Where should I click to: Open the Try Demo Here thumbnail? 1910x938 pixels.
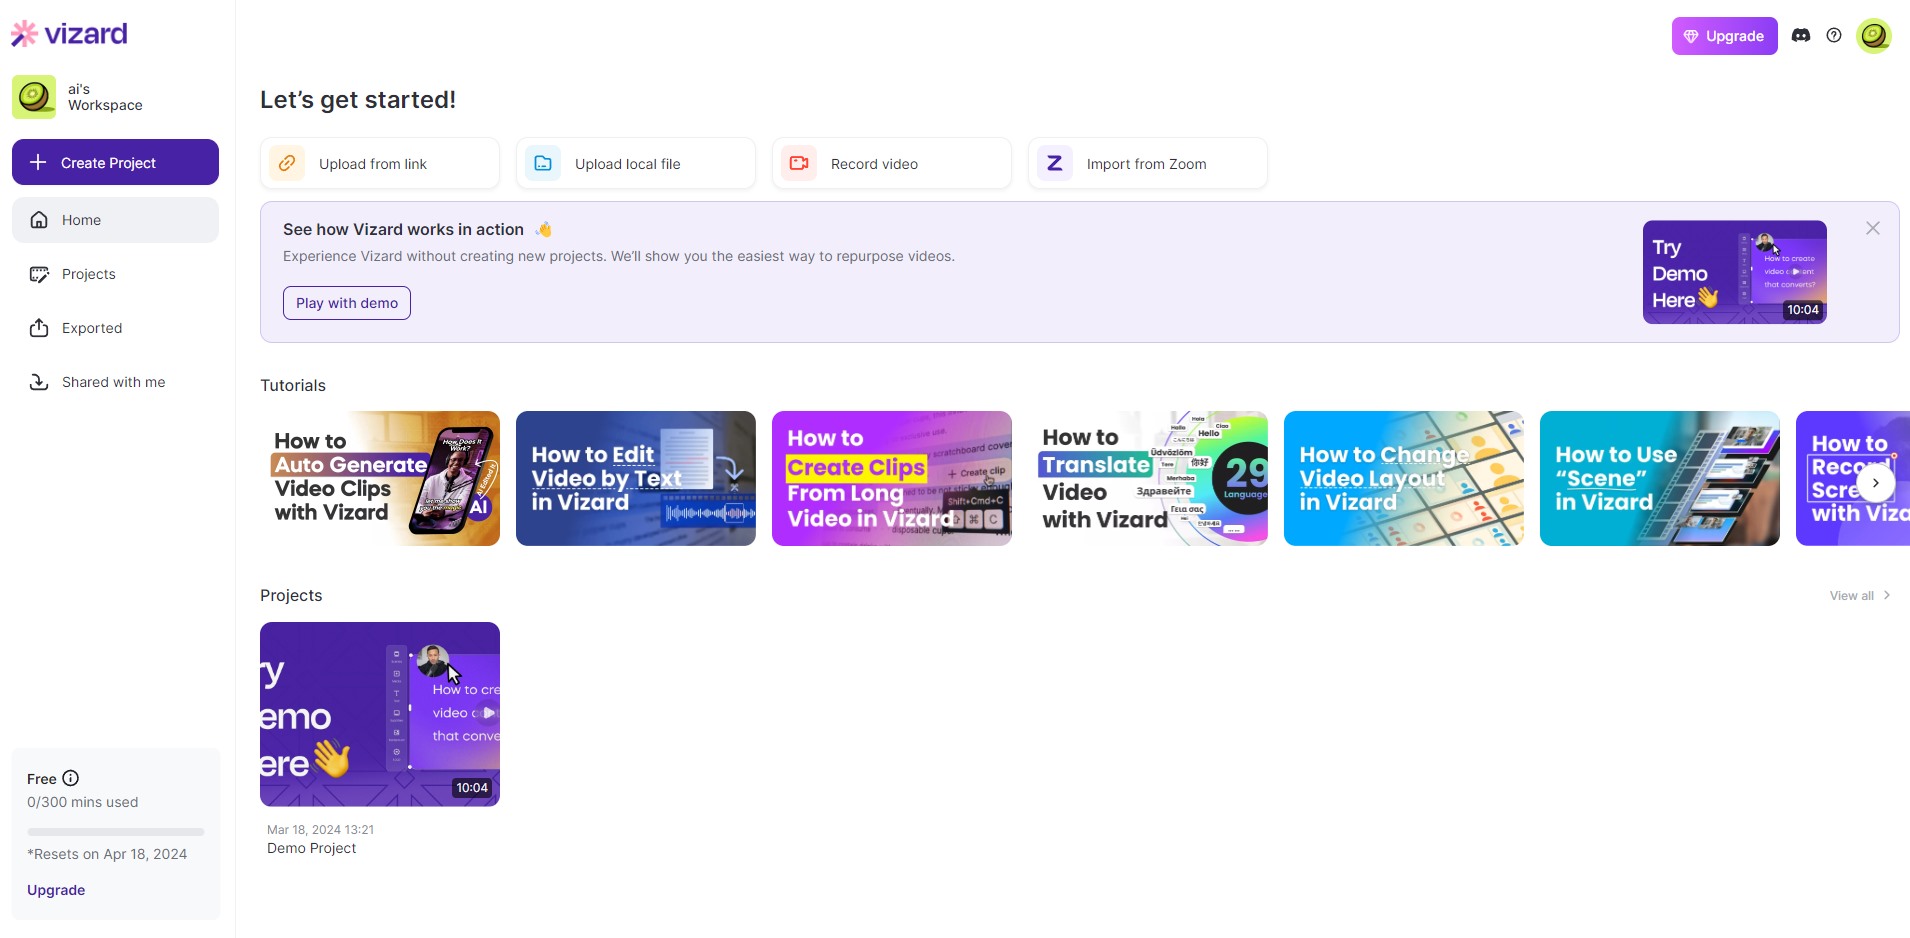(x=1735, y=272)
